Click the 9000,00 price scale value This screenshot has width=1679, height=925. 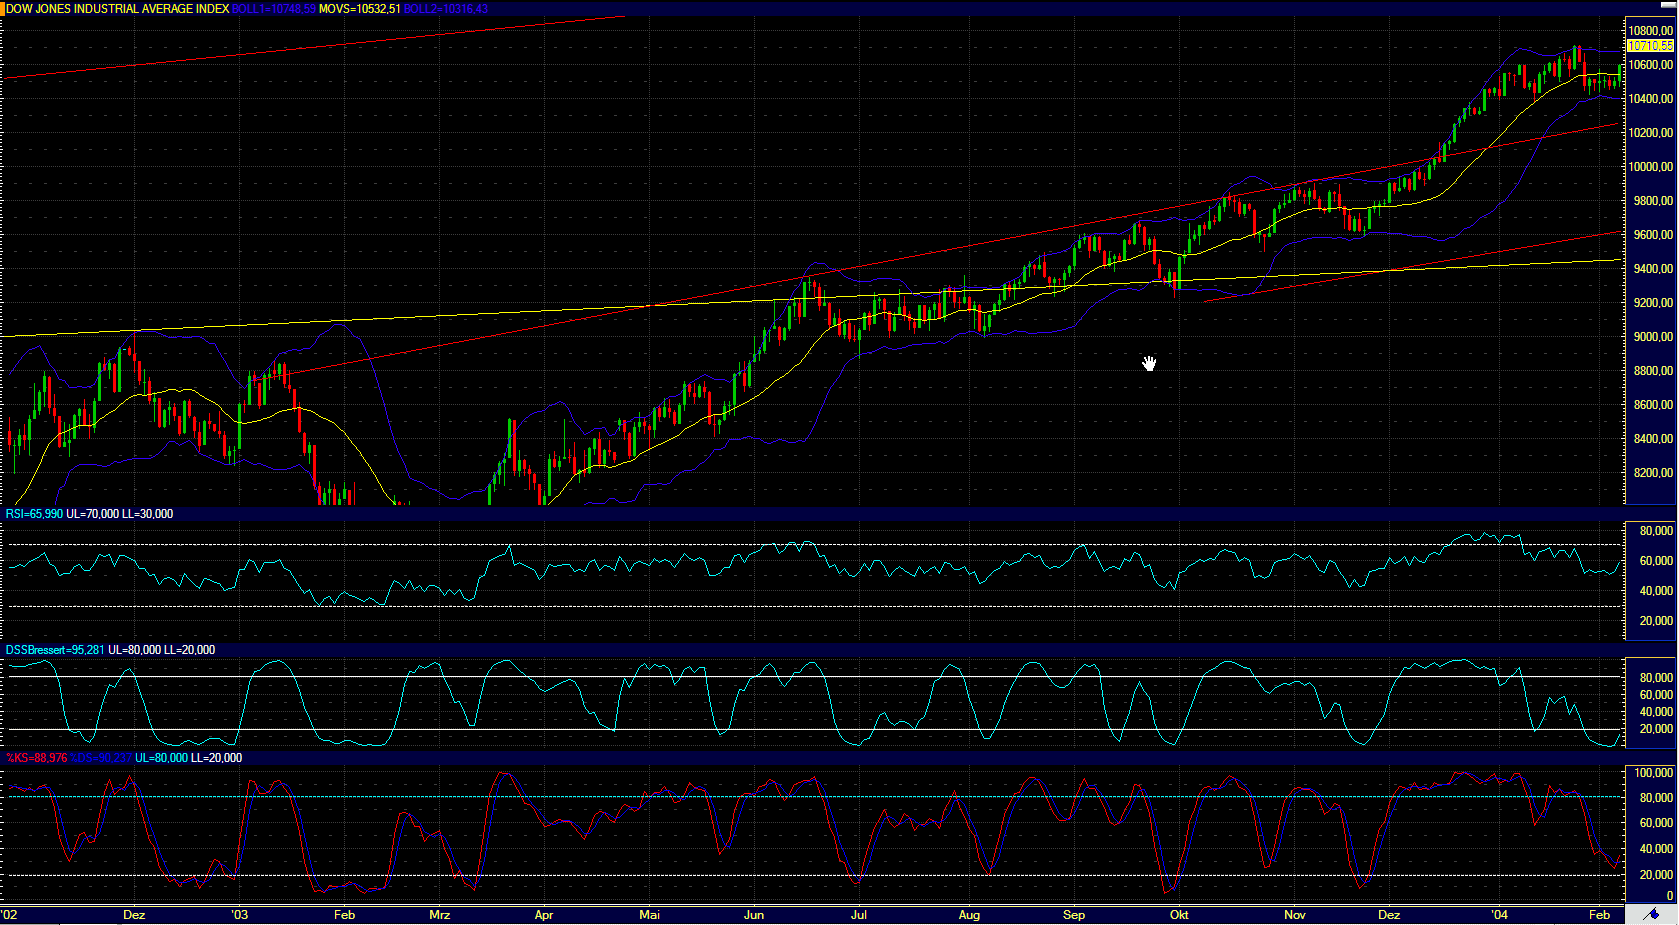tap(1654, 337)
